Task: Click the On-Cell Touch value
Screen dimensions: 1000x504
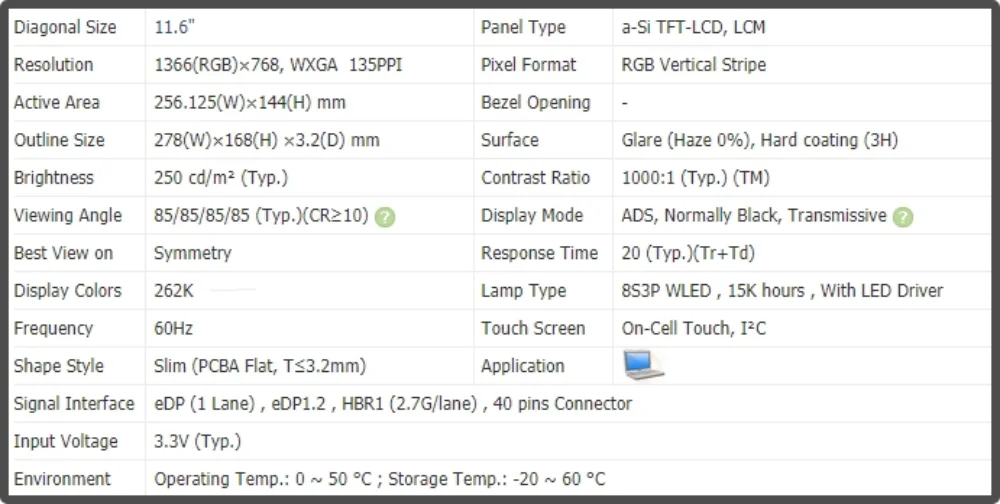Action: coord(693,328)
